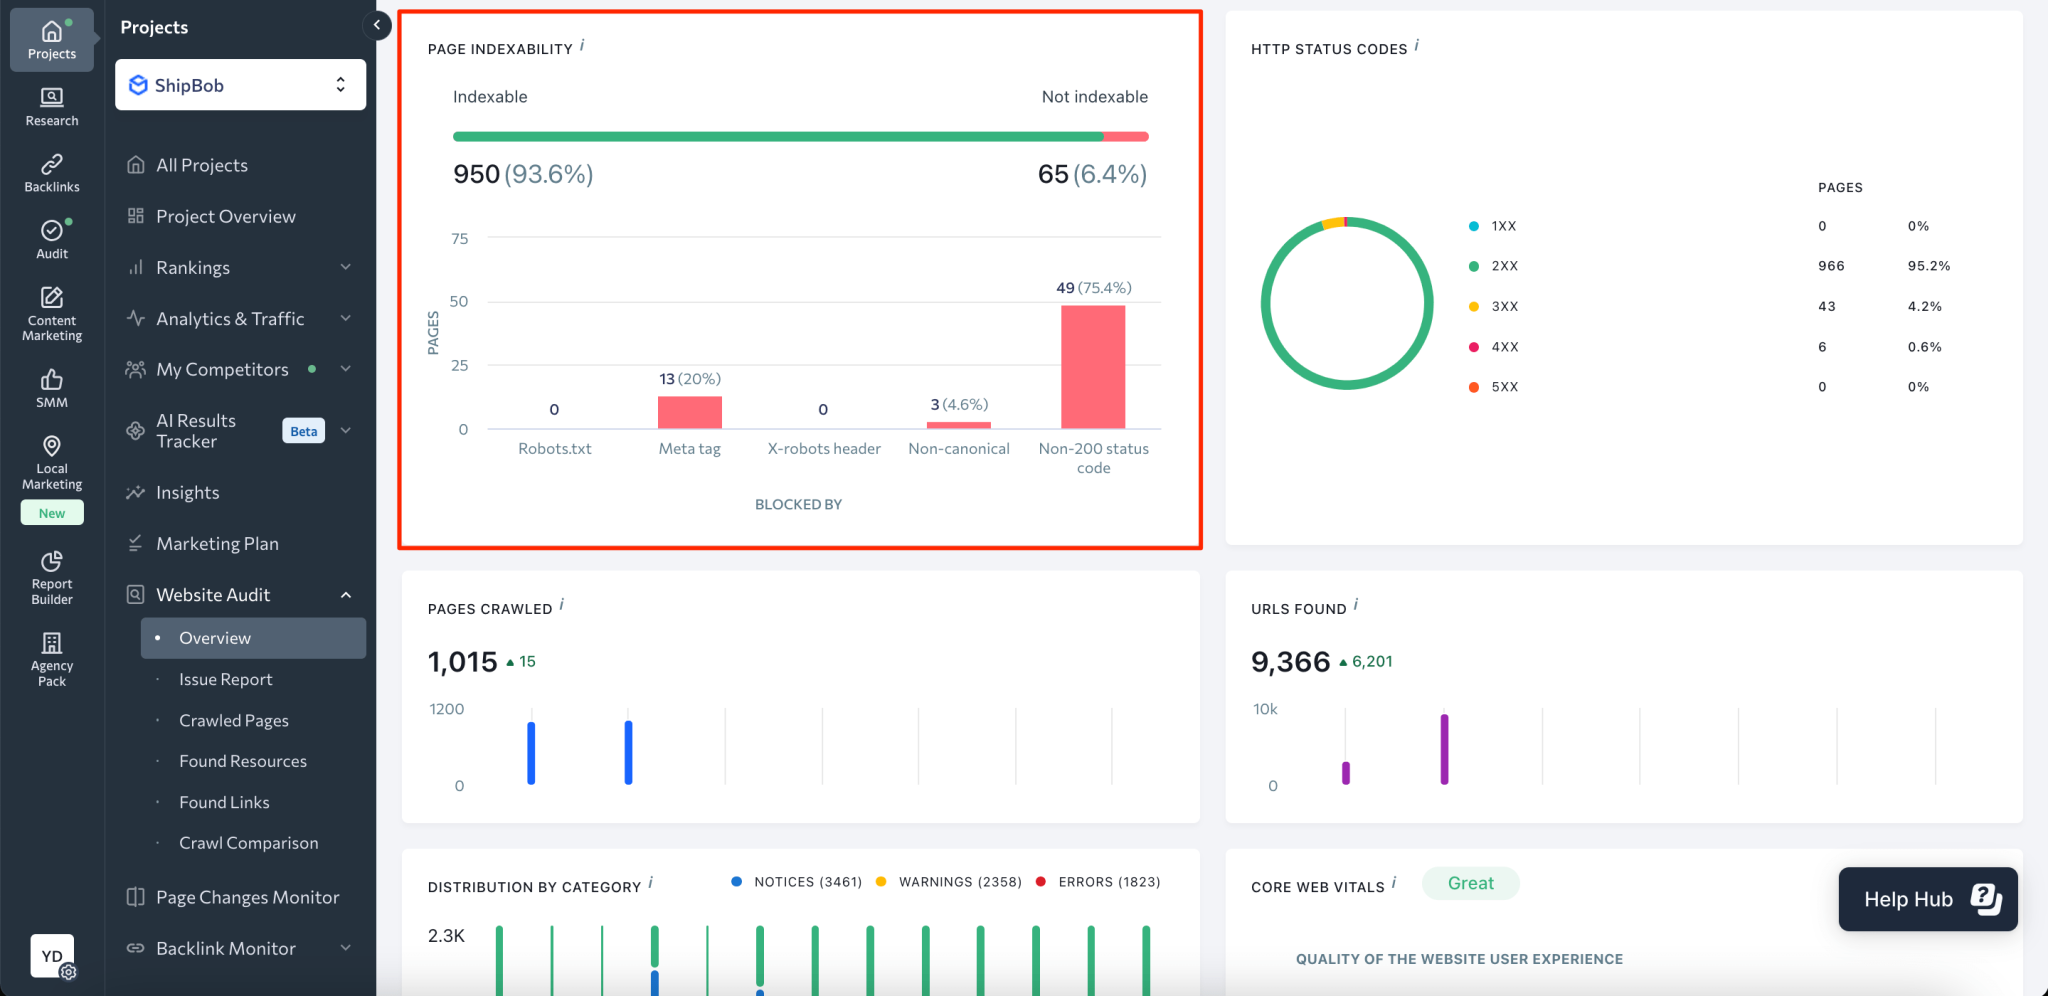Open Content Marketing from the icon rail
Viewport: 2048px width, 996px height.
click(51, 313)
